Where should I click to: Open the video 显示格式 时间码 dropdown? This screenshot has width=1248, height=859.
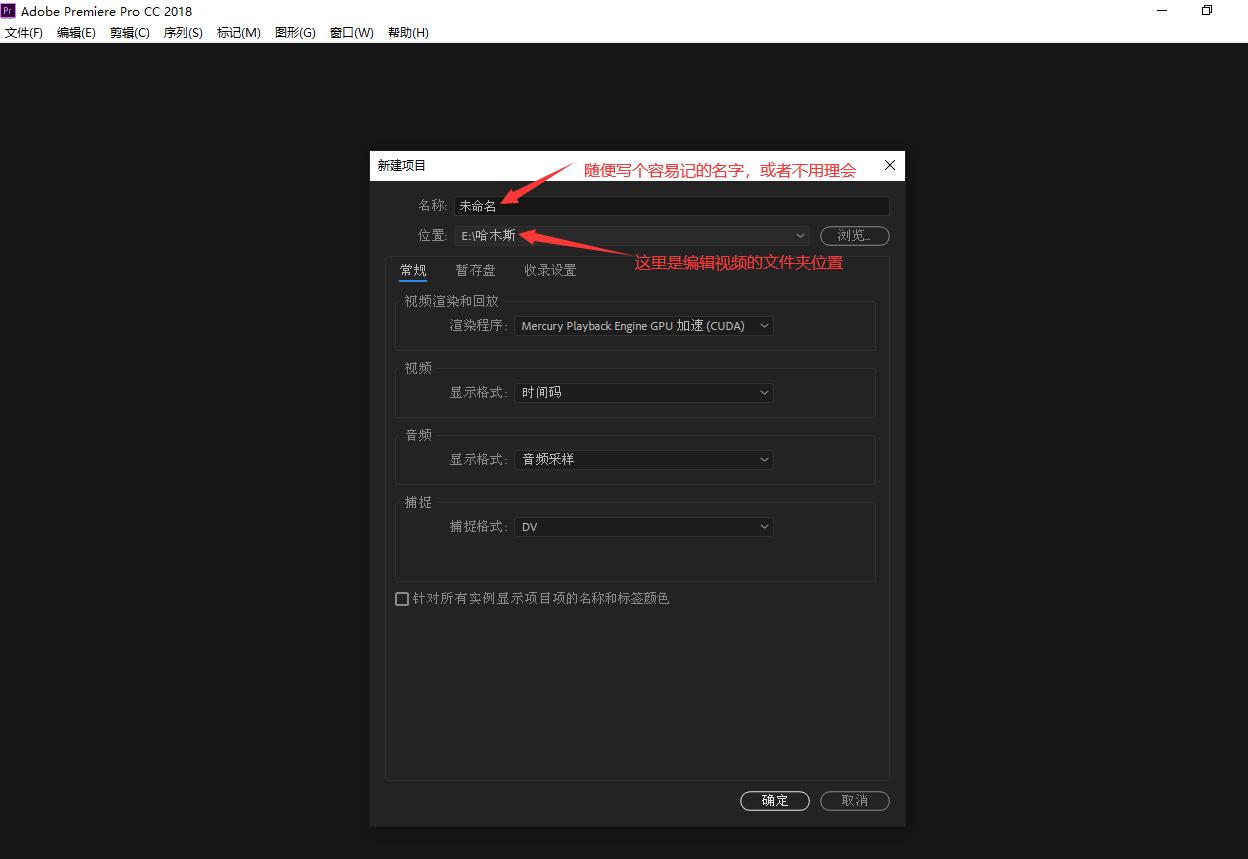tap(764, 392)
